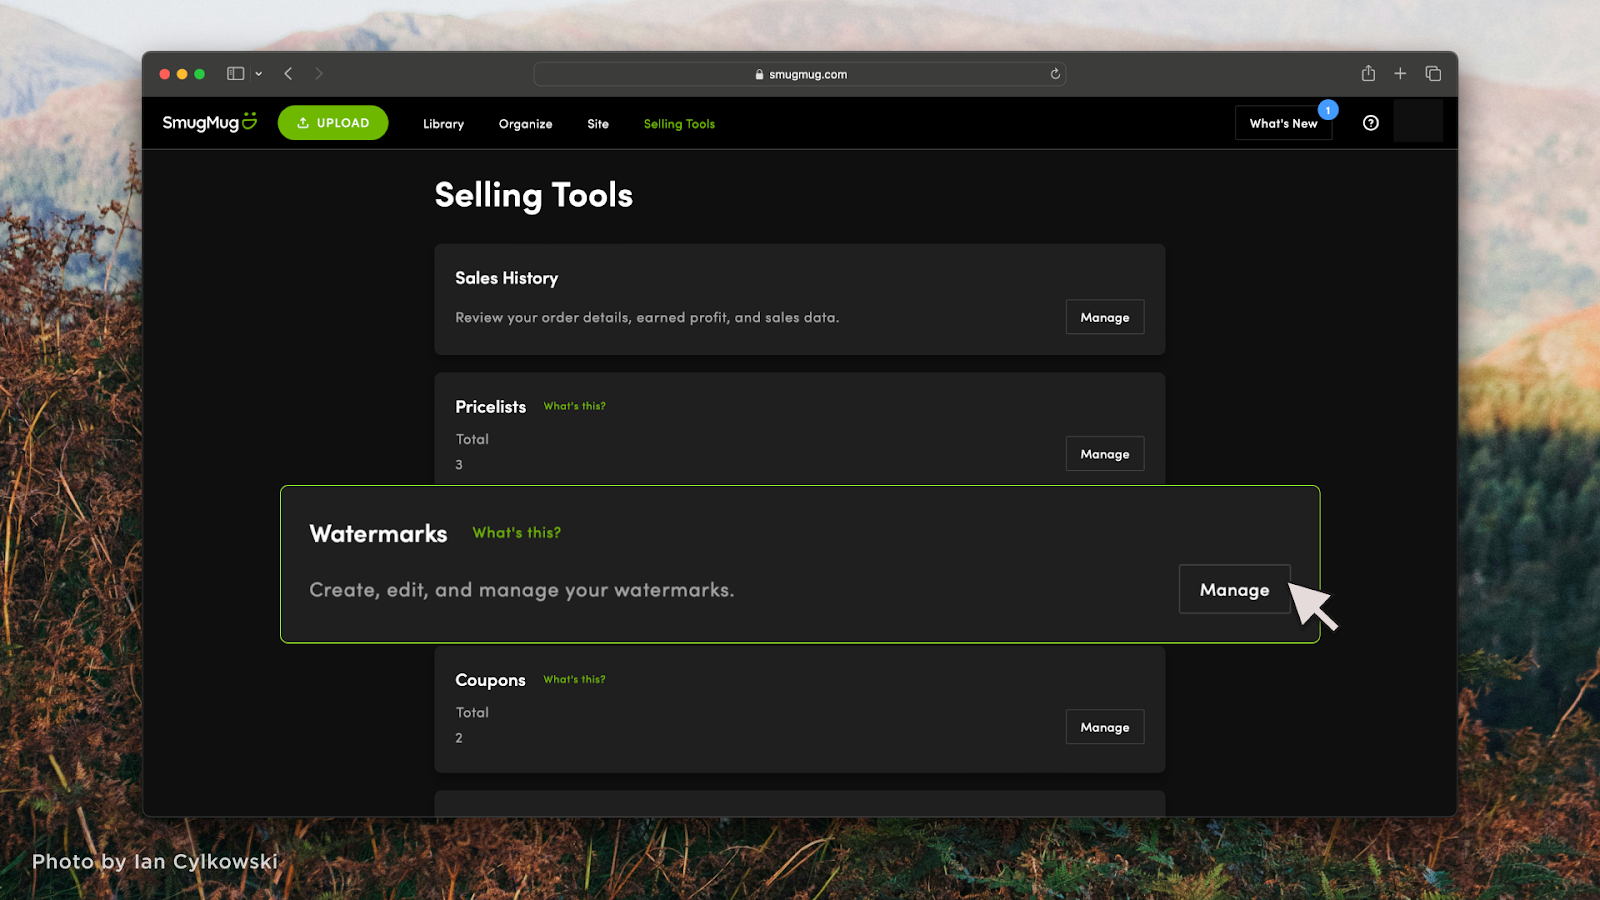Image resolution: width=1600 pixels, height=900 pixels.
Task: Click the blue notification badge on What's New
Action: [1328, 110]
